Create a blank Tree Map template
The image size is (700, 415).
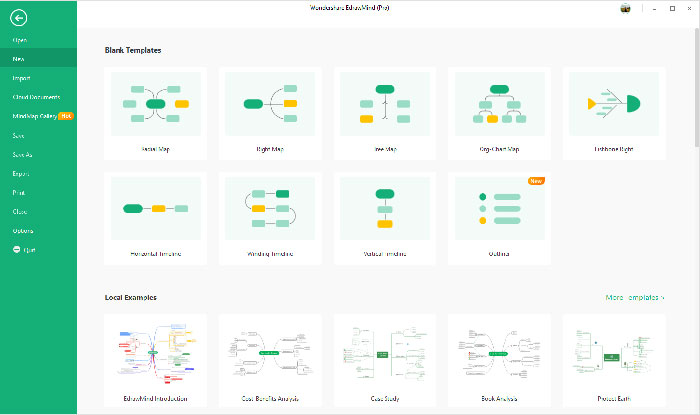385,113
